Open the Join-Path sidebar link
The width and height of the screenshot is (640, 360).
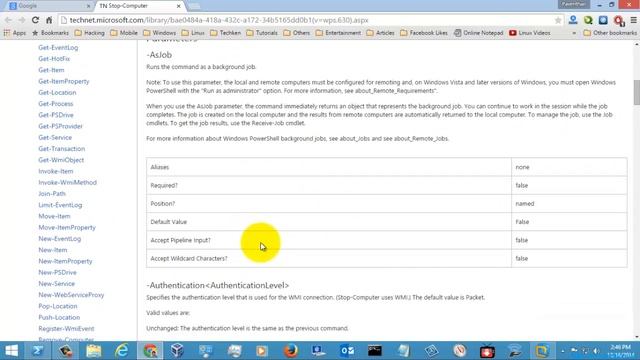[52, 193]
